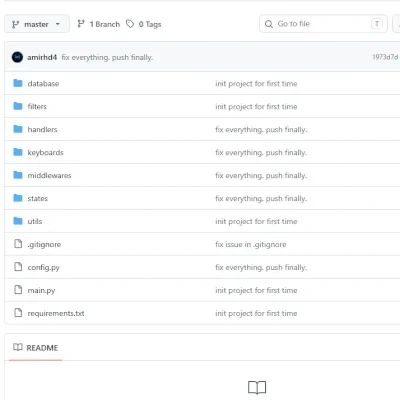Viewport: 400px width, 400px height.
Task: Click the .gitignore file icon
Action: click(x=18, y=244)
